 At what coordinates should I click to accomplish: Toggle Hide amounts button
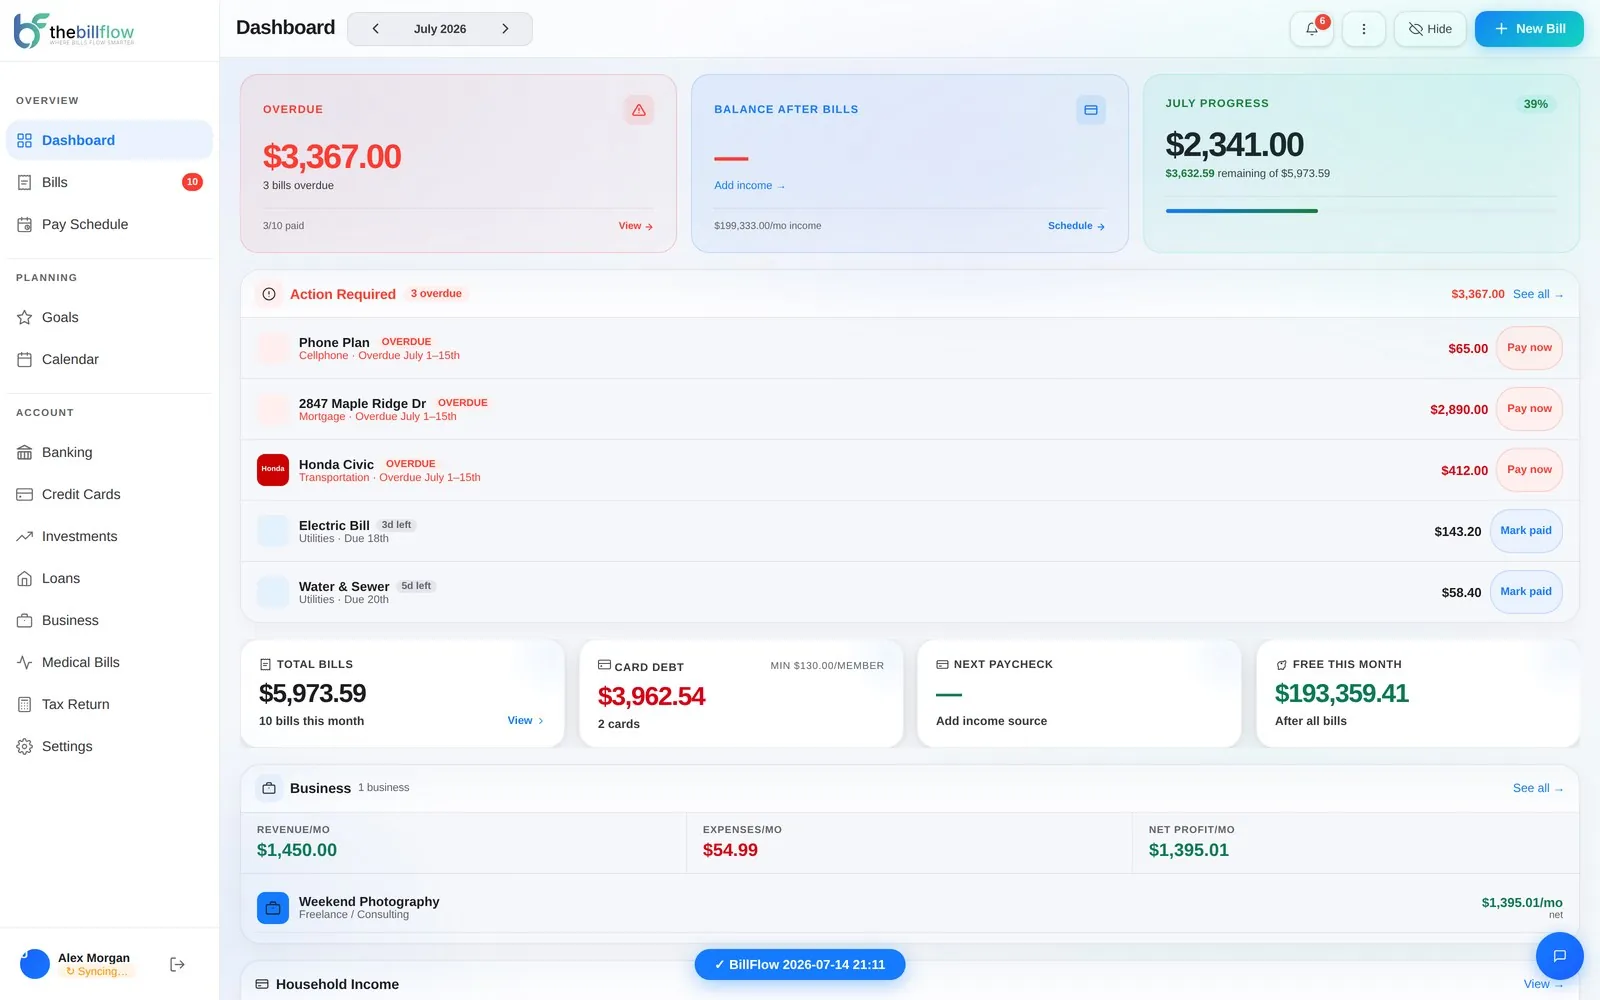(1430, 29)
